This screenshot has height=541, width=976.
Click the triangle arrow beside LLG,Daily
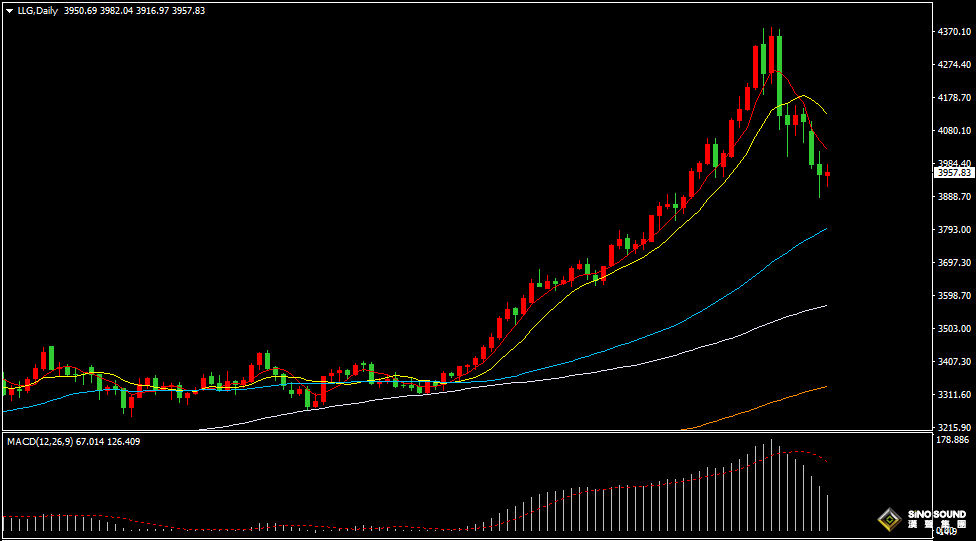point(9,10)
